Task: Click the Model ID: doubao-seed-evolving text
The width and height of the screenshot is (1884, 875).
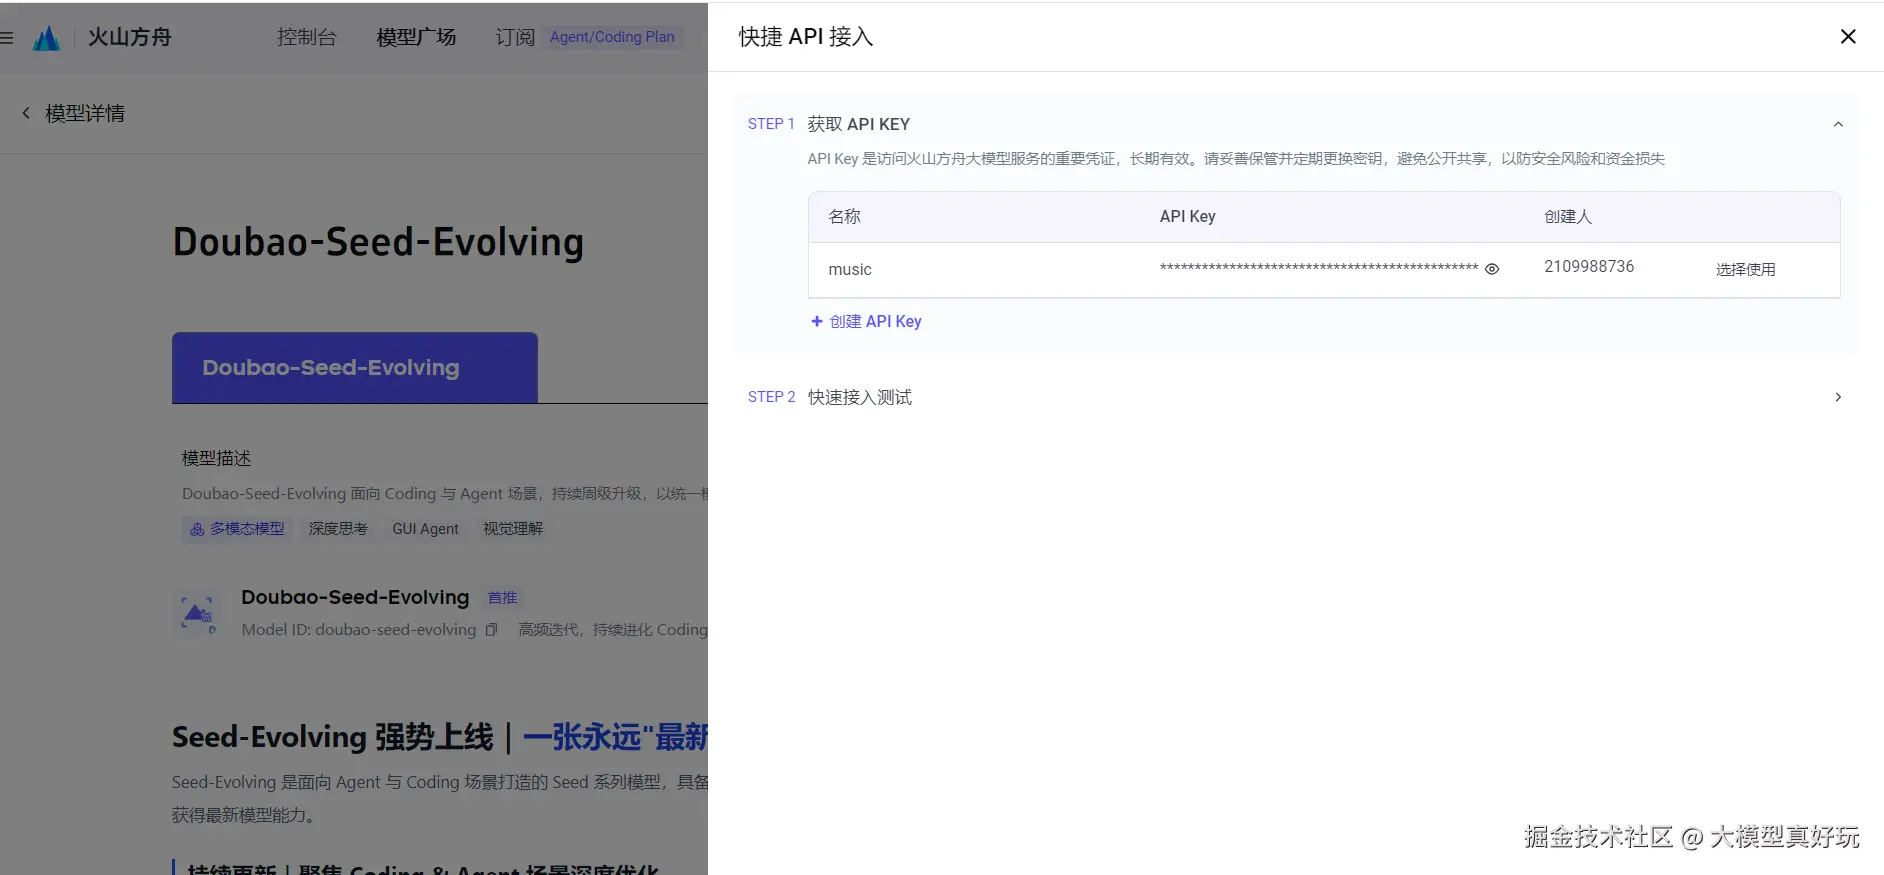Action: (x=359, y=630)
